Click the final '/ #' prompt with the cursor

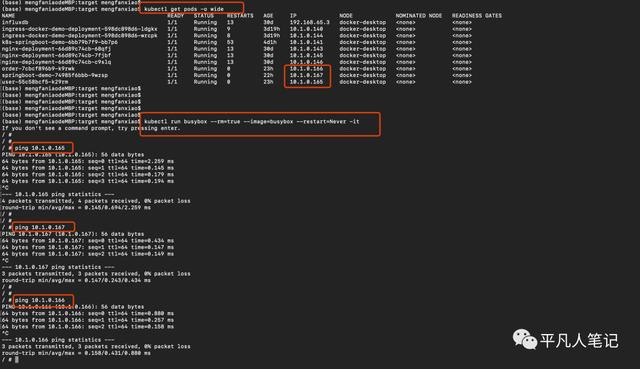tap(10, 360)
